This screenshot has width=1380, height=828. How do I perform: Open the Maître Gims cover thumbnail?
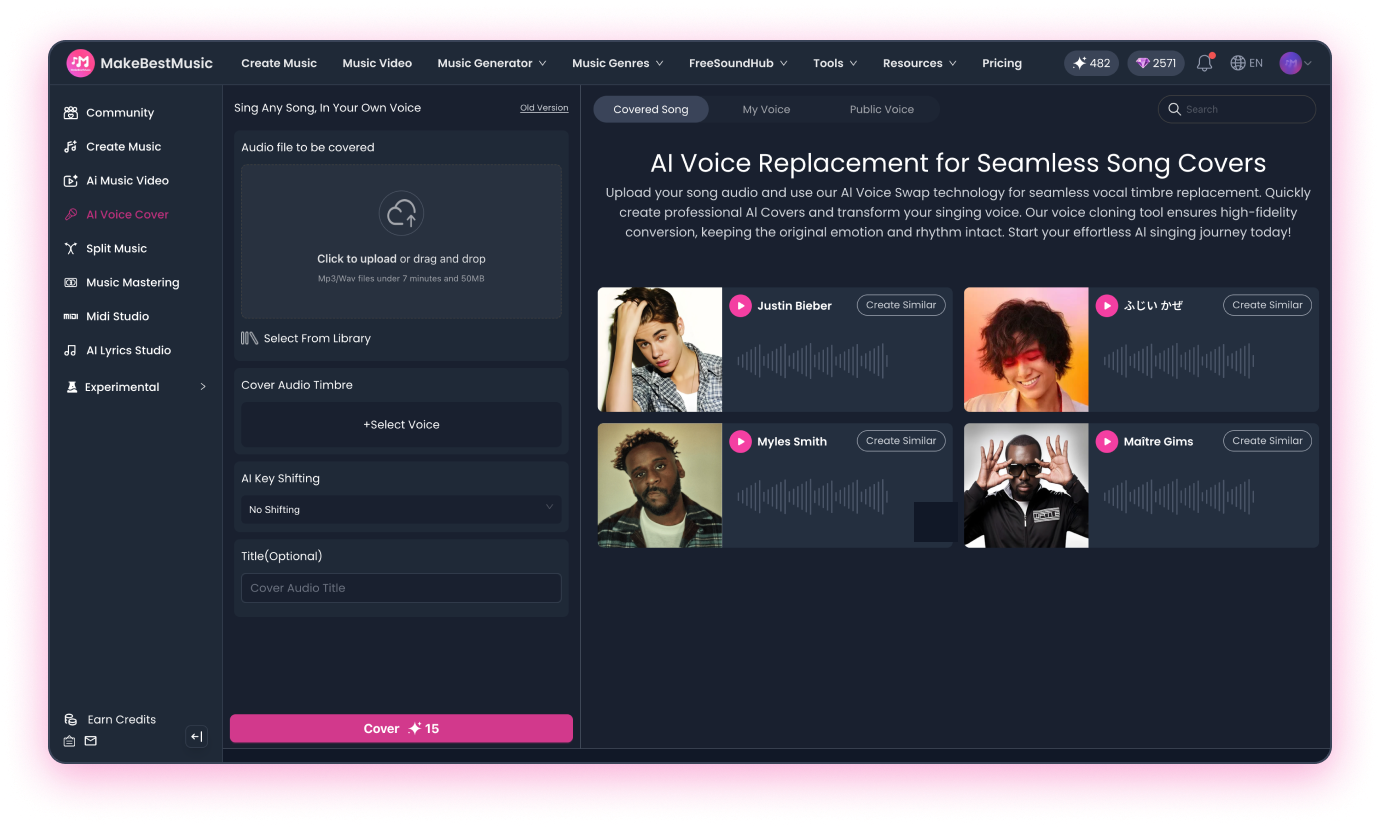[1026, 485]
